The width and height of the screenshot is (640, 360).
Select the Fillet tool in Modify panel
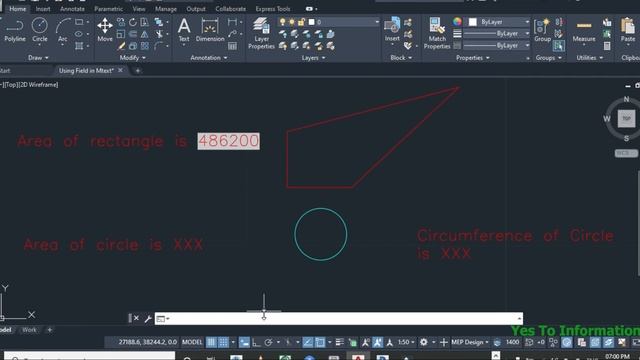point(159,46)
